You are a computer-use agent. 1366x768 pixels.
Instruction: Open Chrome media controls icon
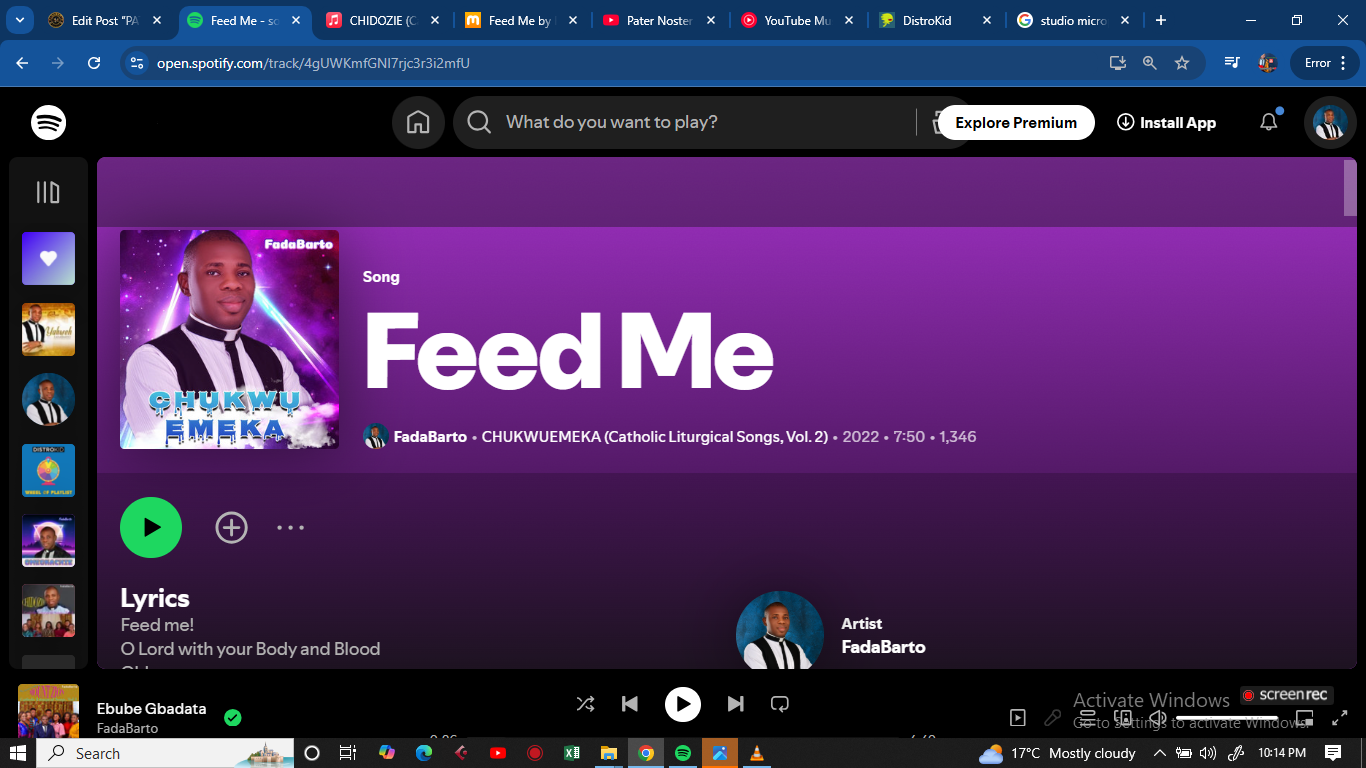click(1232, 63)
